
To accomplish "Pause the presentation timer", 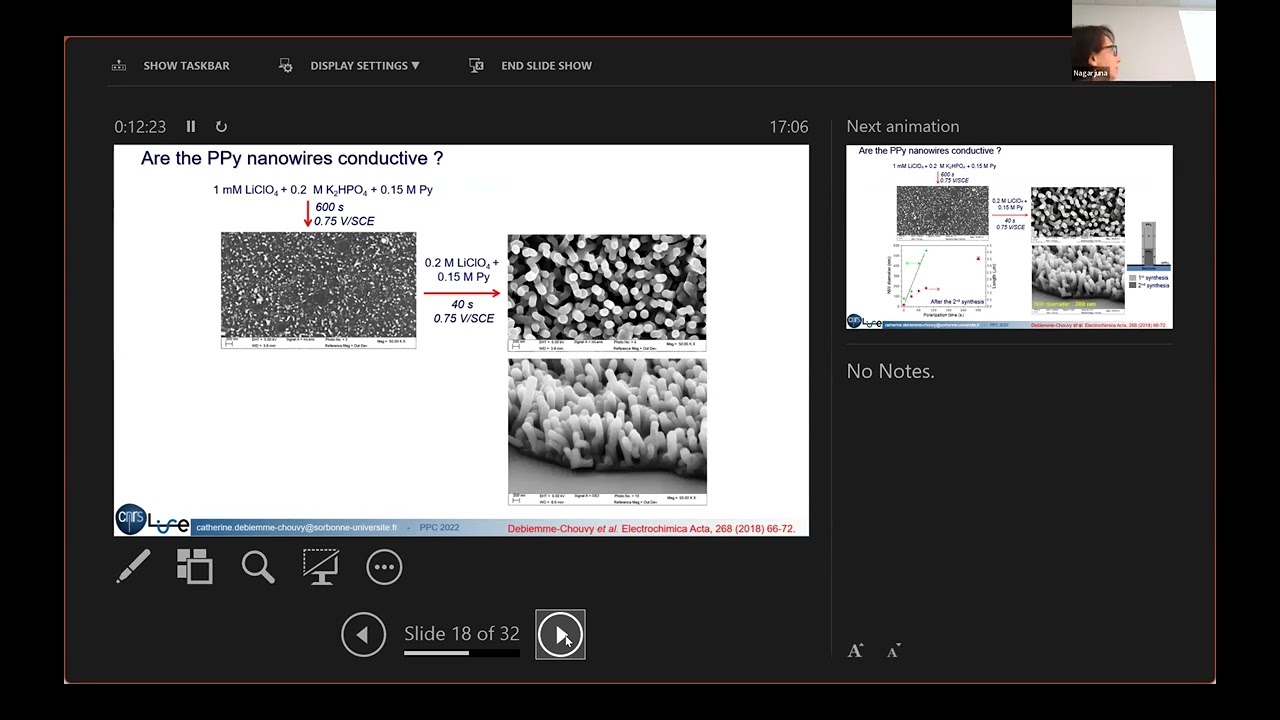I will [x=191, y=126].
